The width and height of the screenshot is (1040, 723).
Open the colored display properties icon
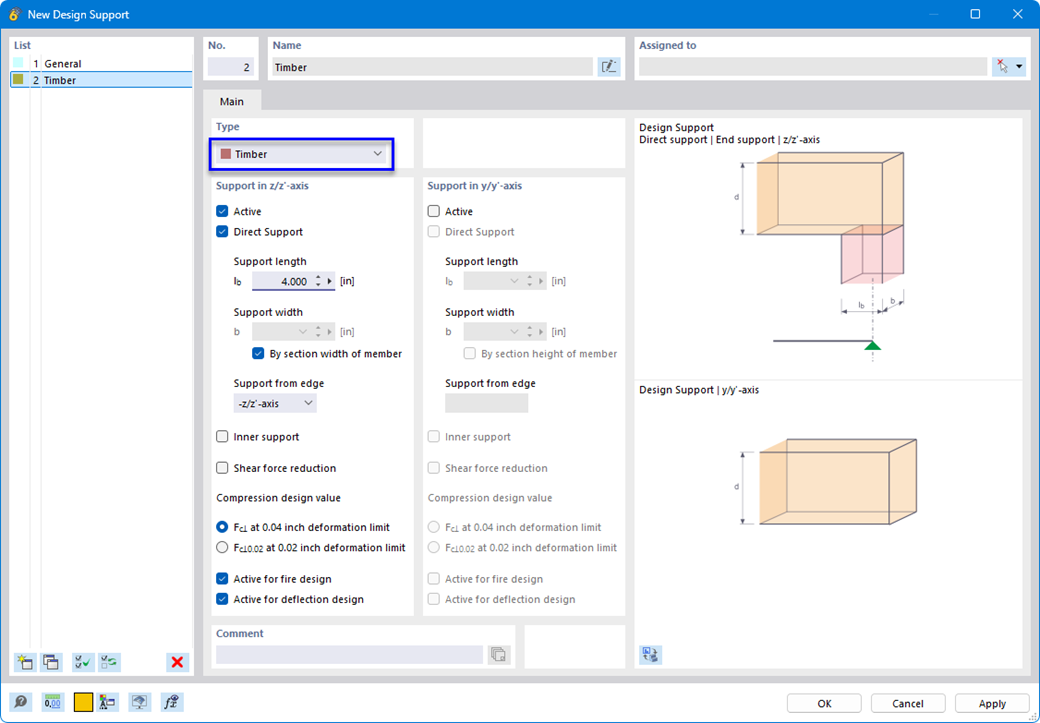(x=107, y=702)
